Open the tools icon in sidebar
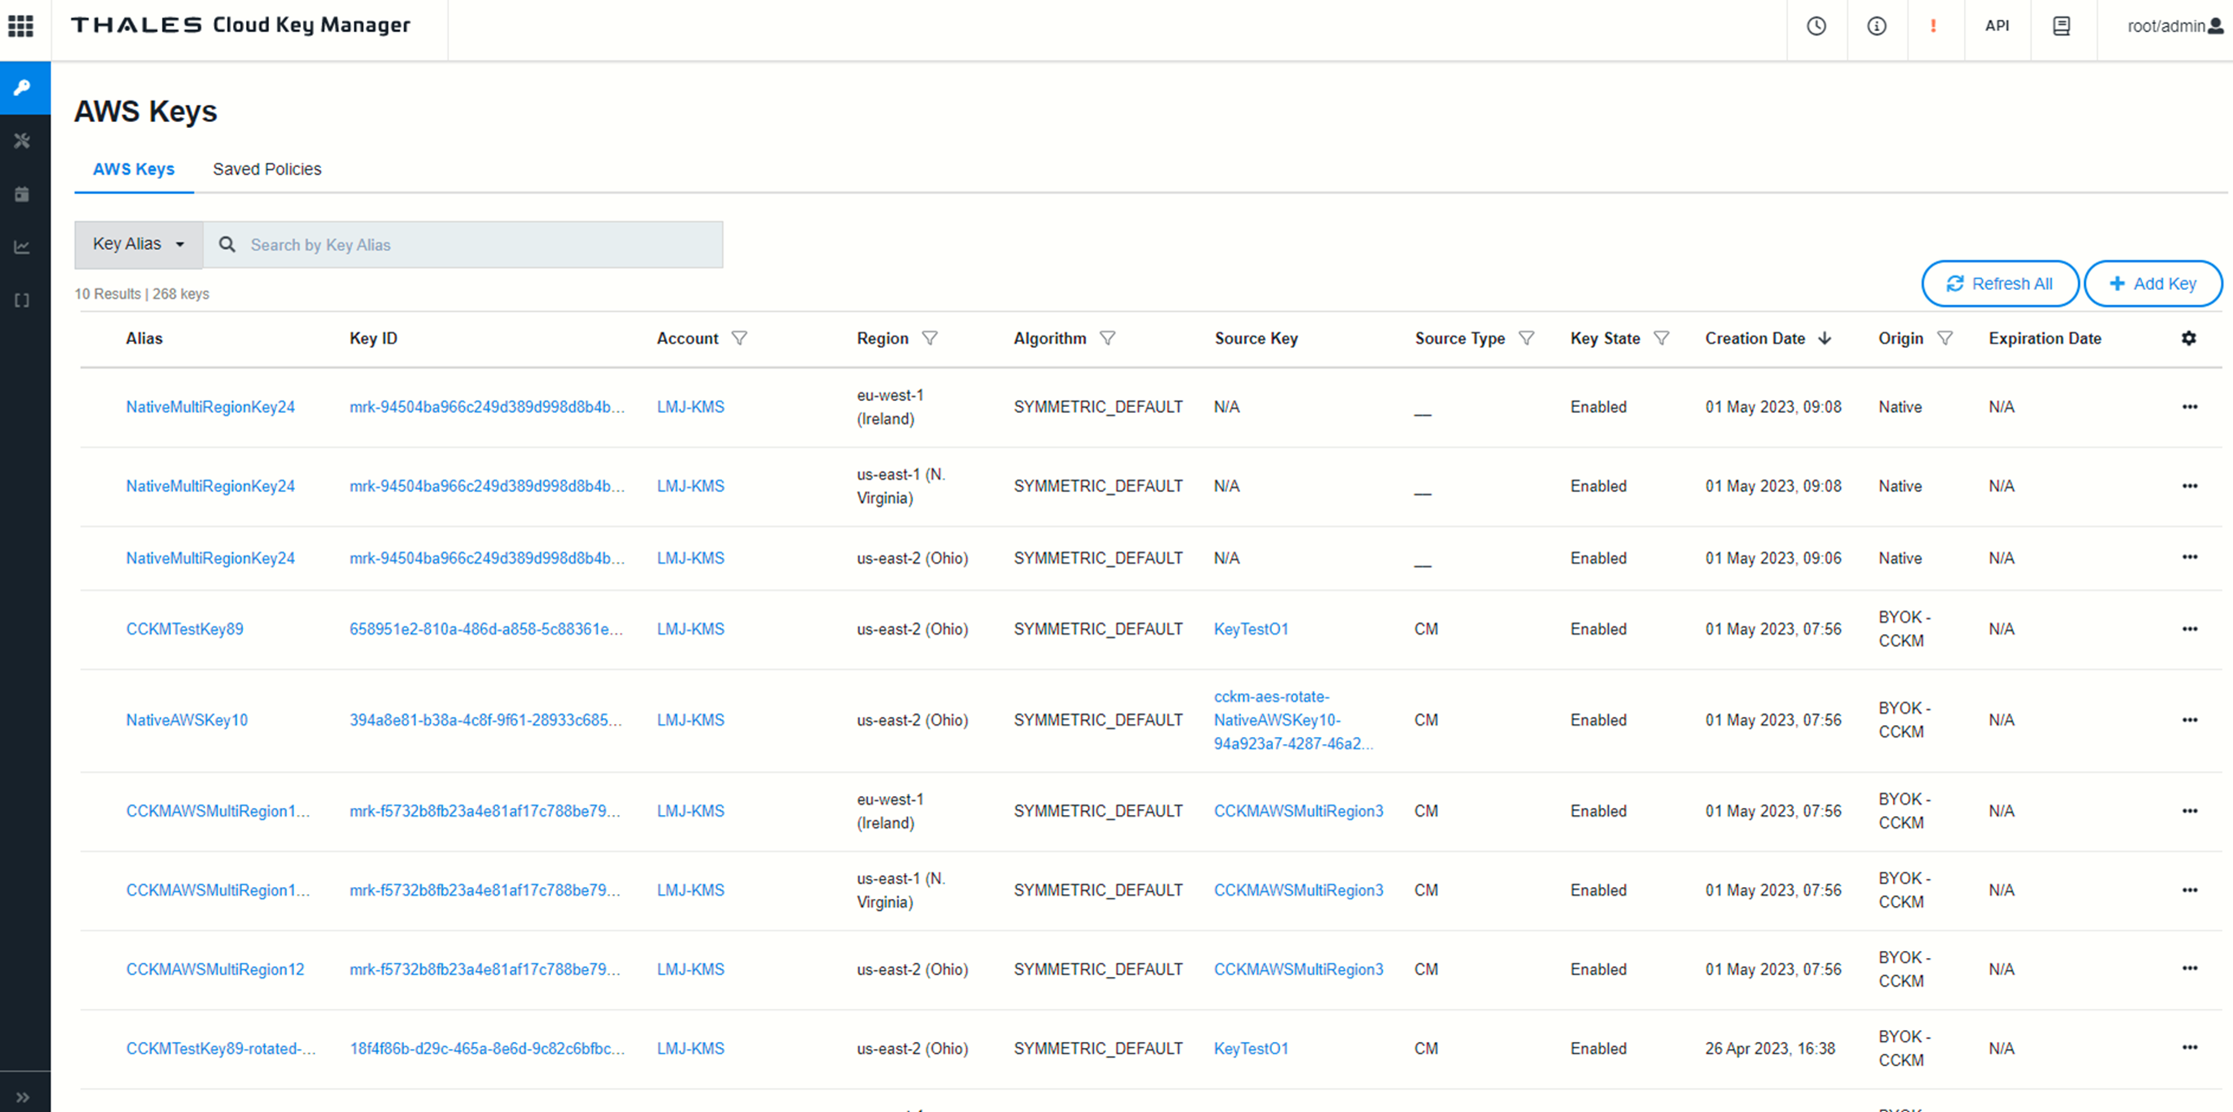The image size is (2233, 1112). coord(22,141)
